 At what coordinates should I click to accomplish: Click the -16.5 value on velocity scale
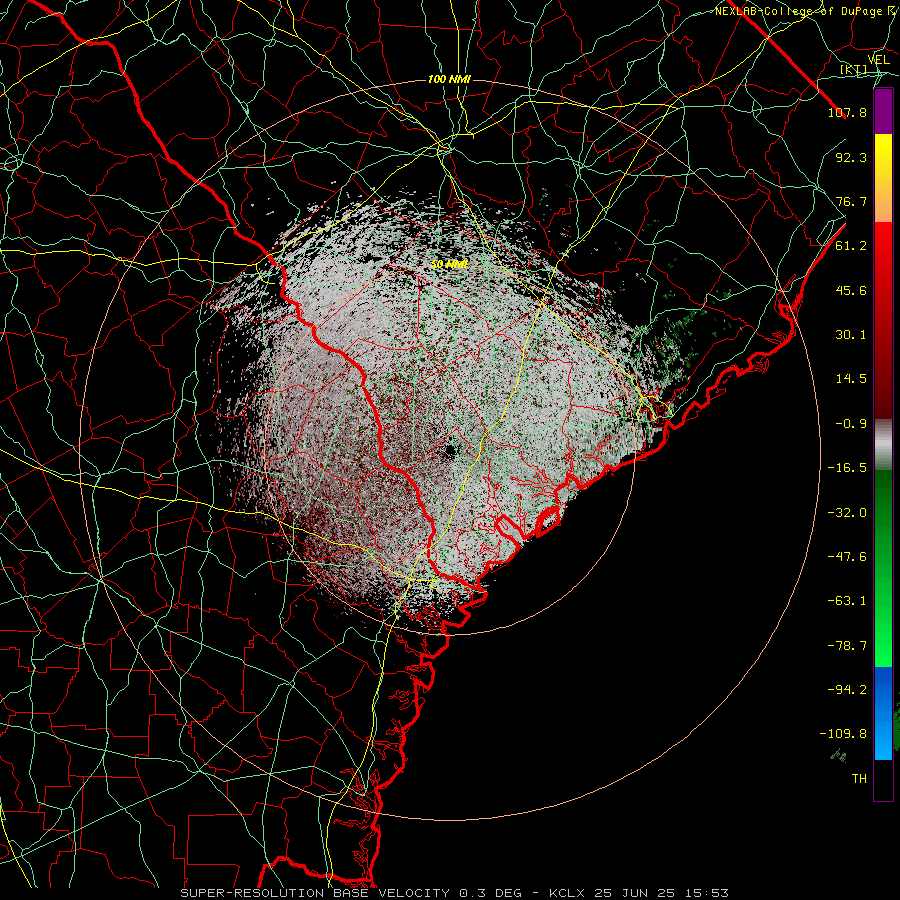point(847,468)
